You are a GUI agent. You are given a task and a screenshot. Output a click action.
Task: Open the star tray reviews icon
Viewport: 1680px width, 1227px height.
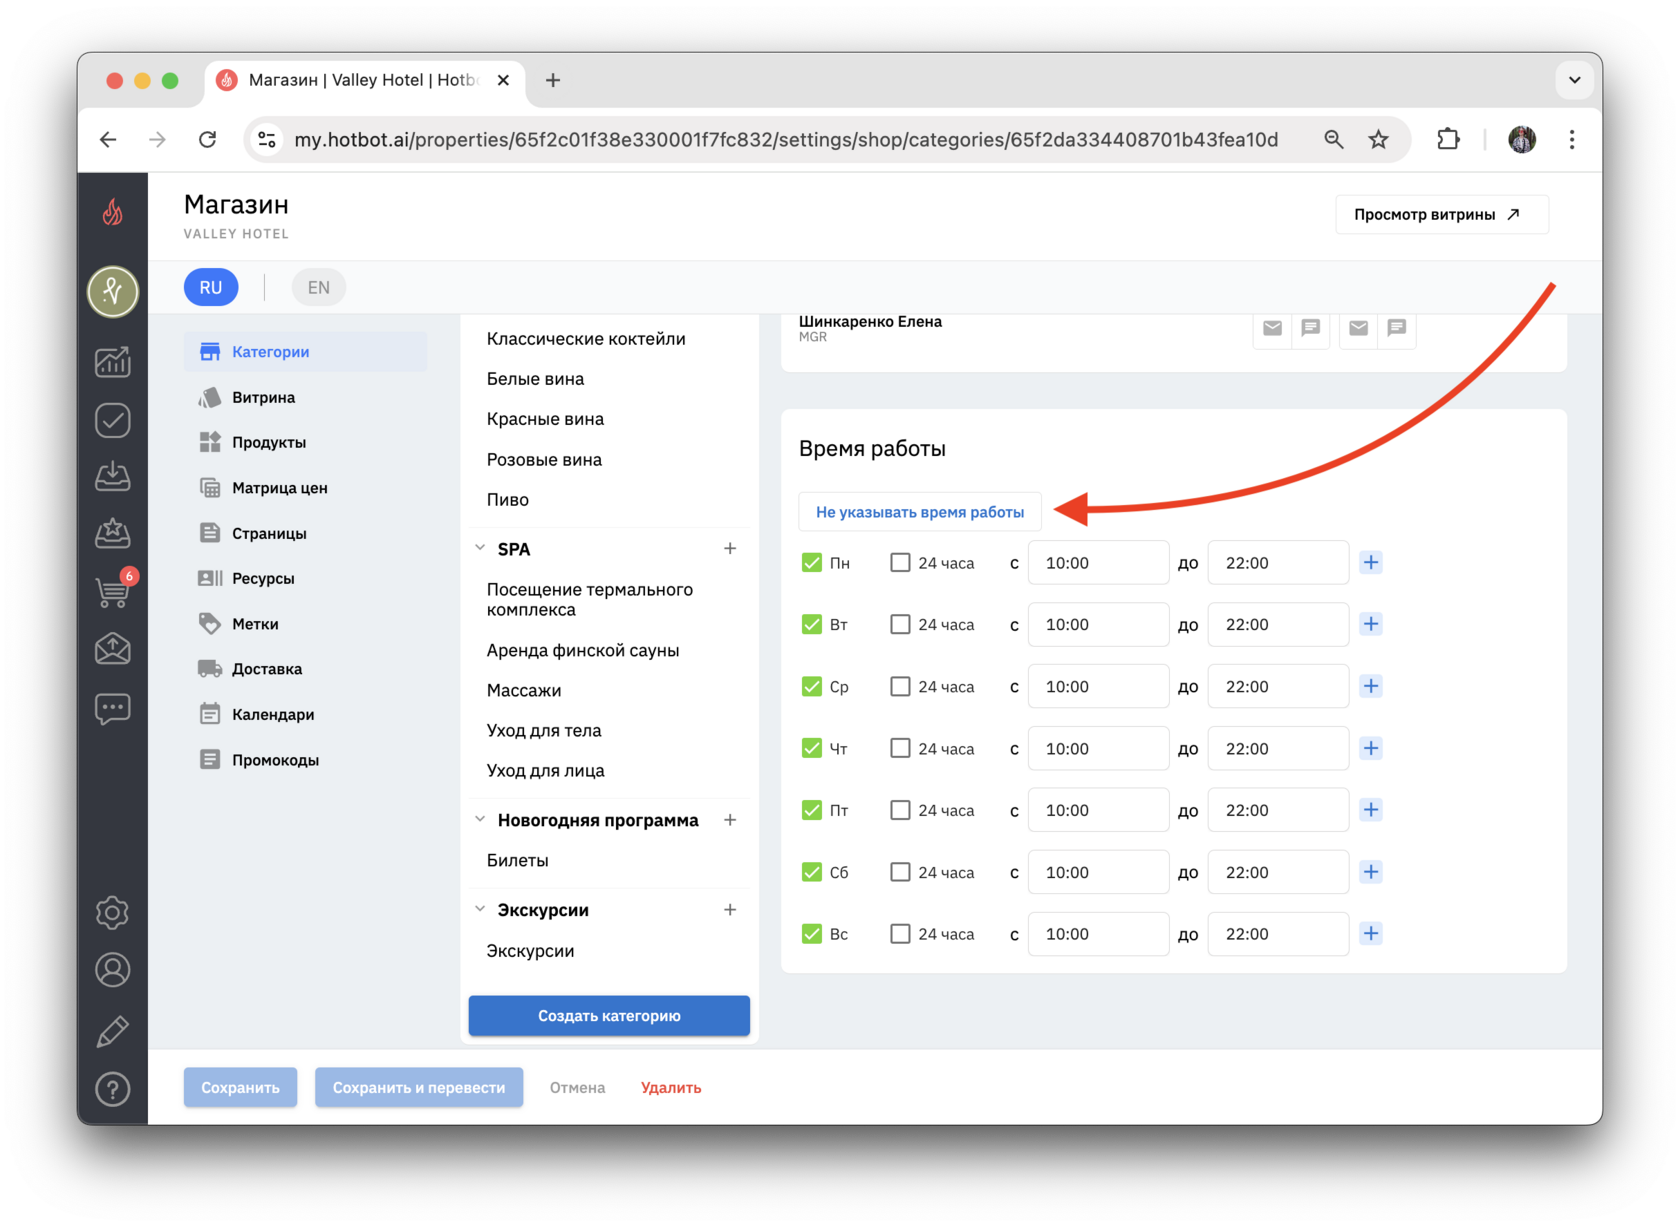(113, 533)
